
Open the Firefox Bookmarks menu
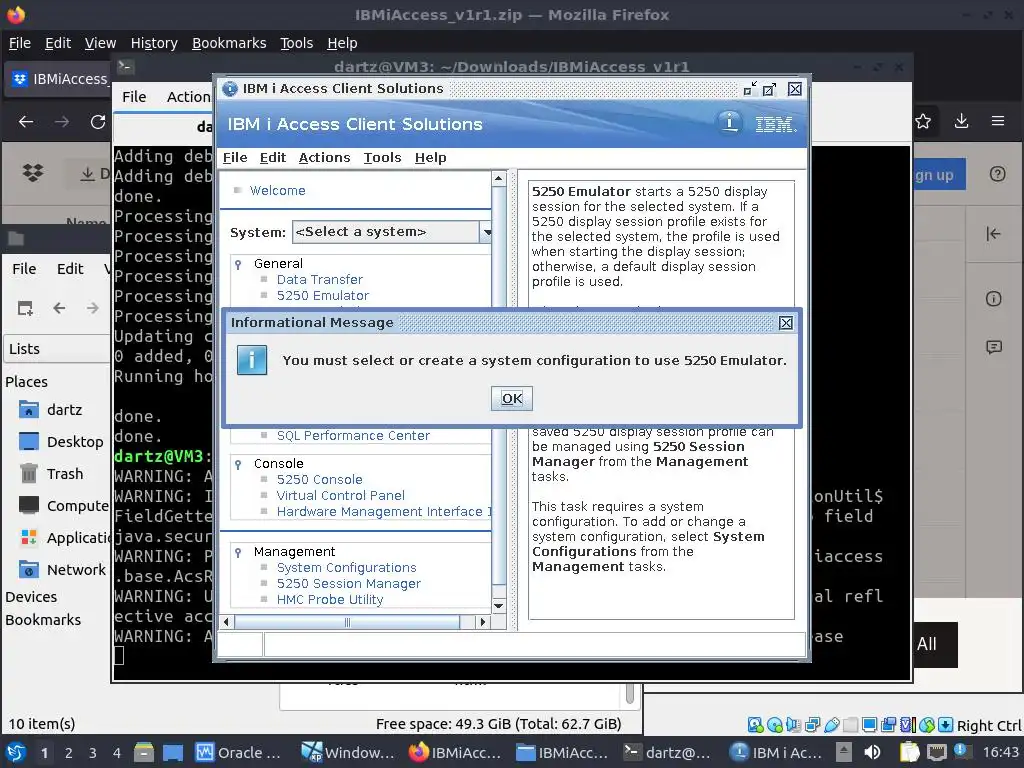tap(229, 43)
